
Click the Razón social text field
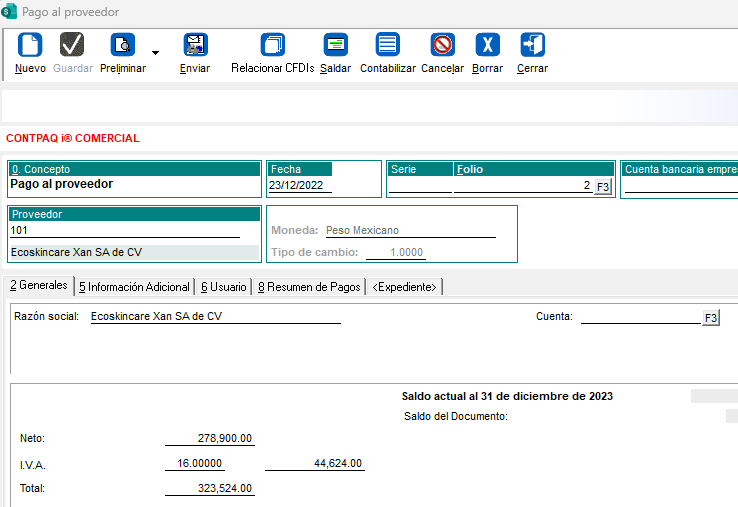pyautogui.click(x=215, y=317)
